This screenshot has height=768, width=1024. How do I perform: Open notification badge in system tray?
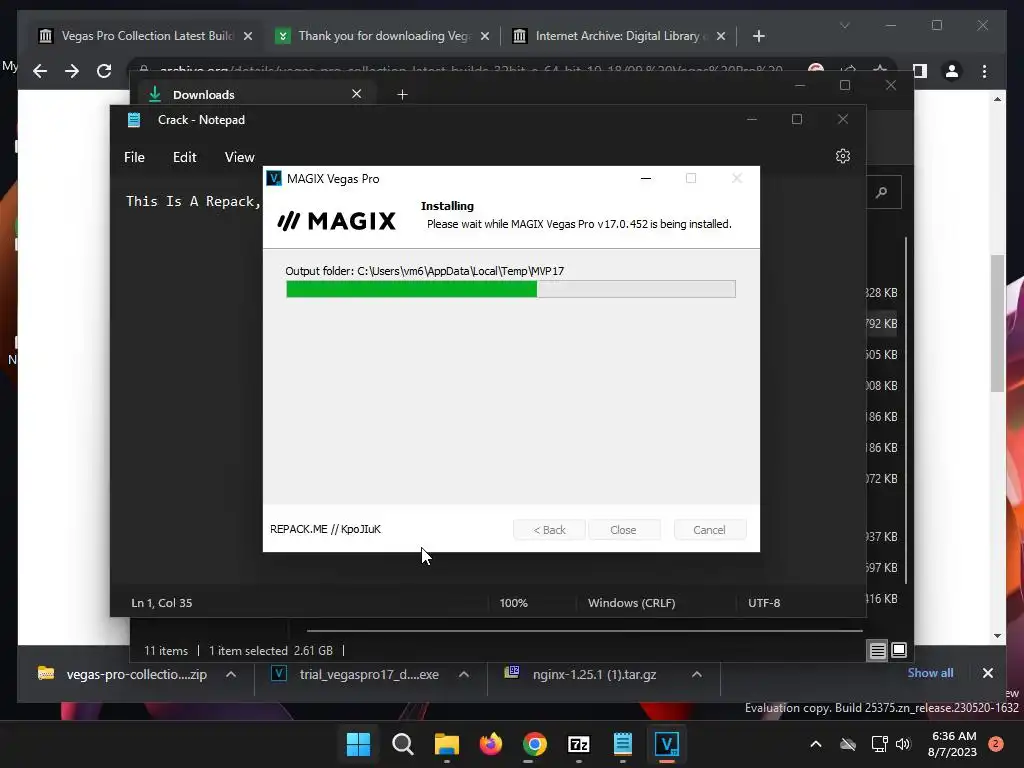[995, 744]
